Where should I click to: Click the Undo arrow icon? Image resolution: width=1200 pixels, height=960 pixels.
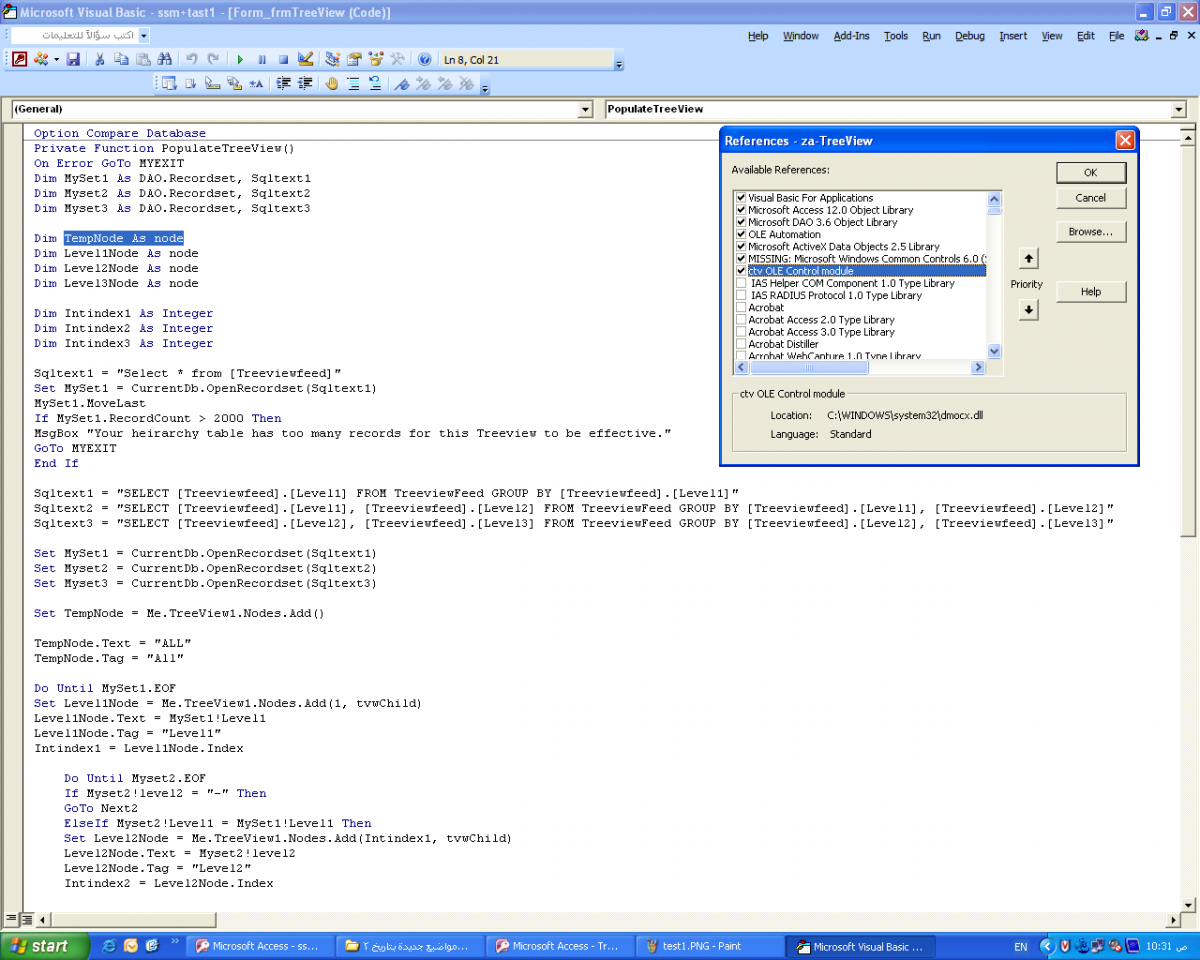click(x=192, y=60)
